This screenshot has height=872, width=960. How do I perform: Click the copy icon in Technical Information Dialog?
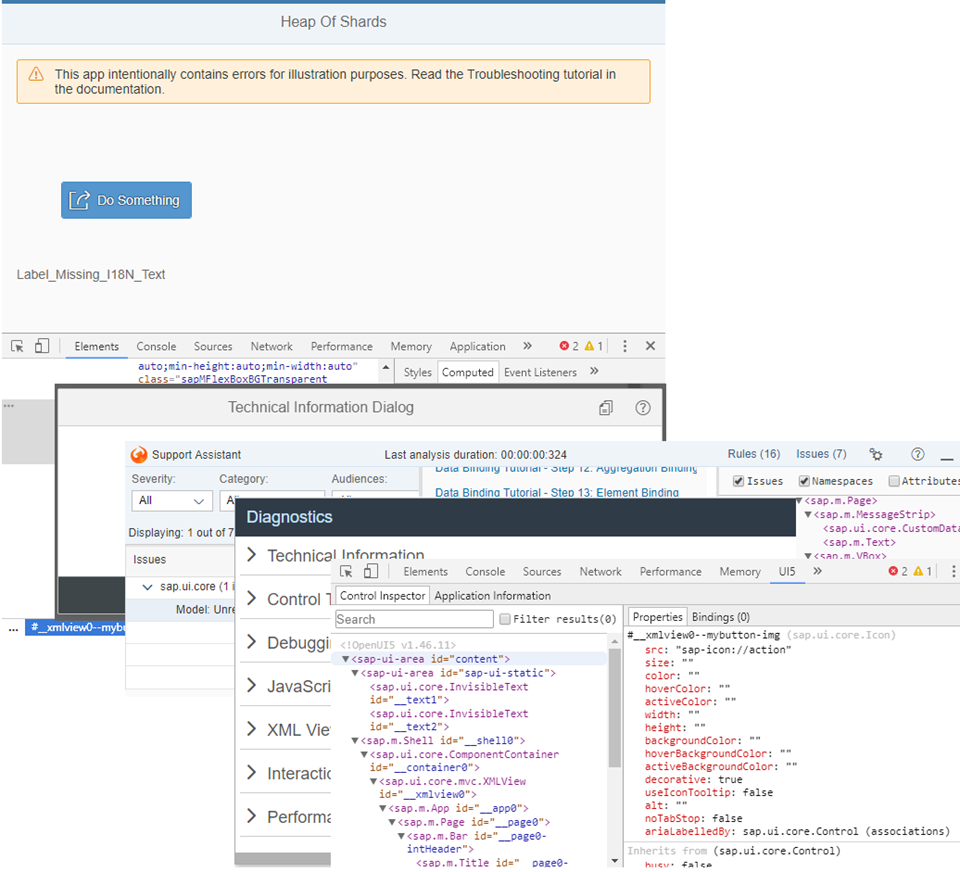click(606, 408)
